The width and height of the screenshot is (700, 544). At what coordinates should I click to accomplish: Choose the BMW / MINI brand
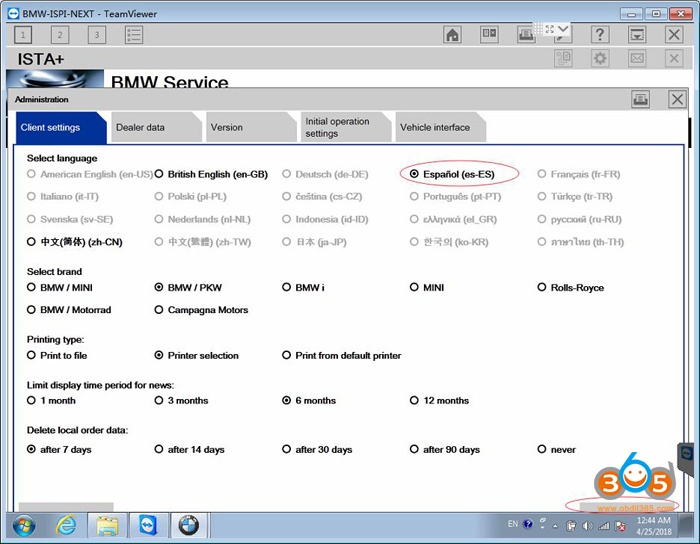click(31, 287)
